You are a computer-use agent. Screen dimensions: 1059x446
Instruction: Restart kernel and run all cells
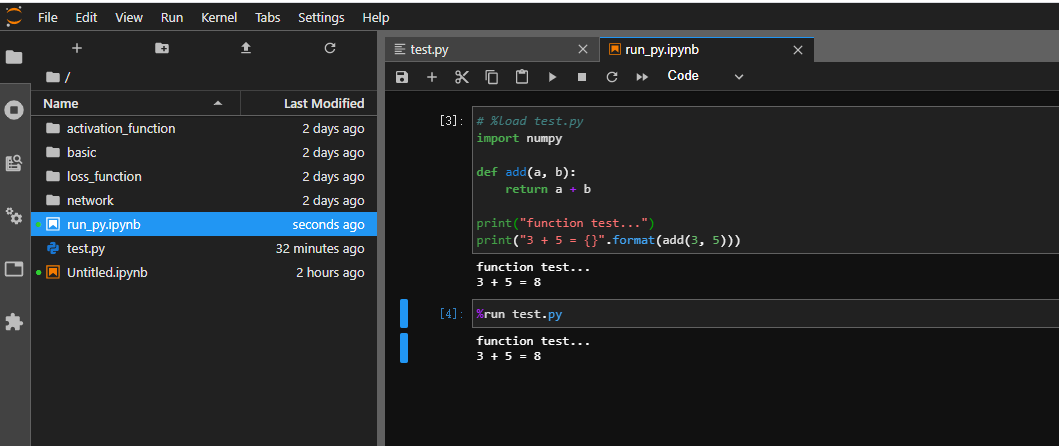tap(642, 76)
